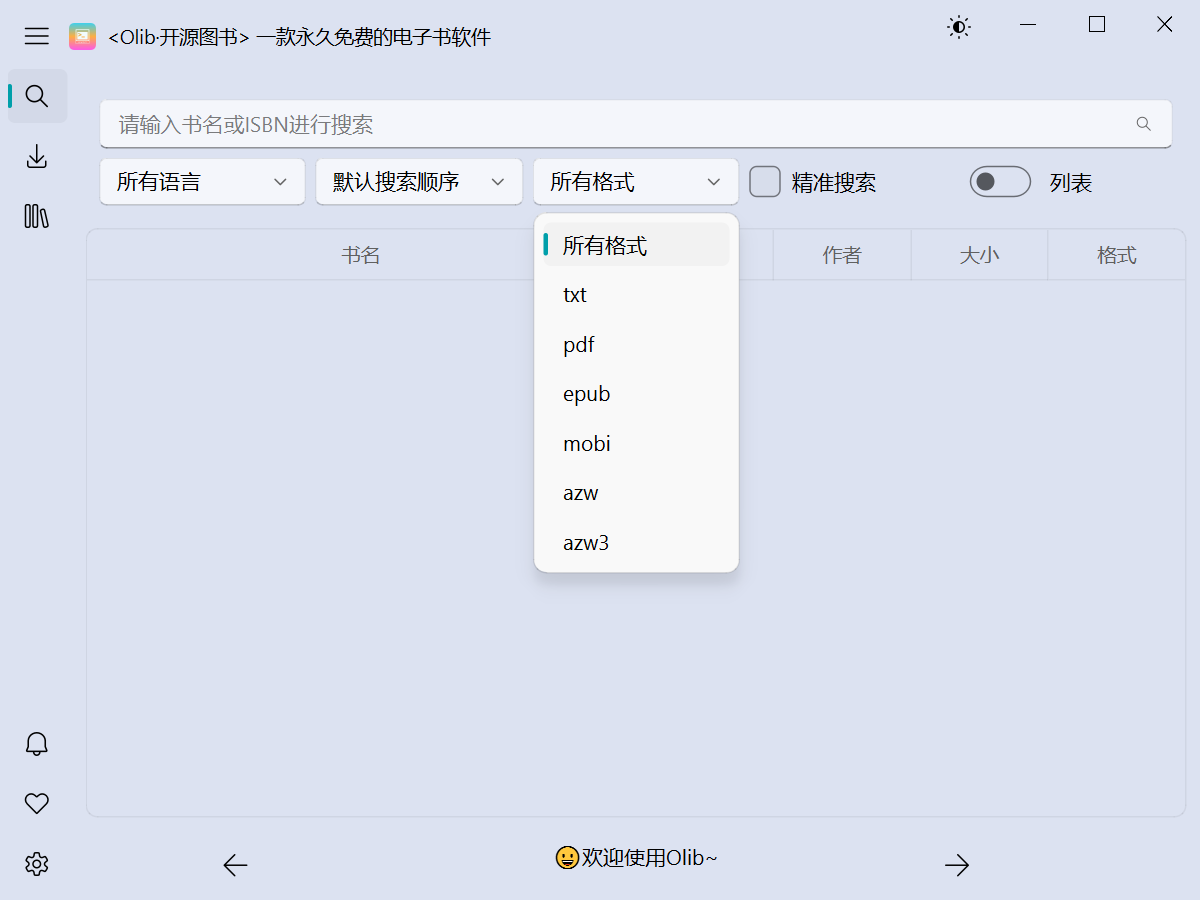Open the 默认搜索顺序 sort dropdown

(419, 182)
